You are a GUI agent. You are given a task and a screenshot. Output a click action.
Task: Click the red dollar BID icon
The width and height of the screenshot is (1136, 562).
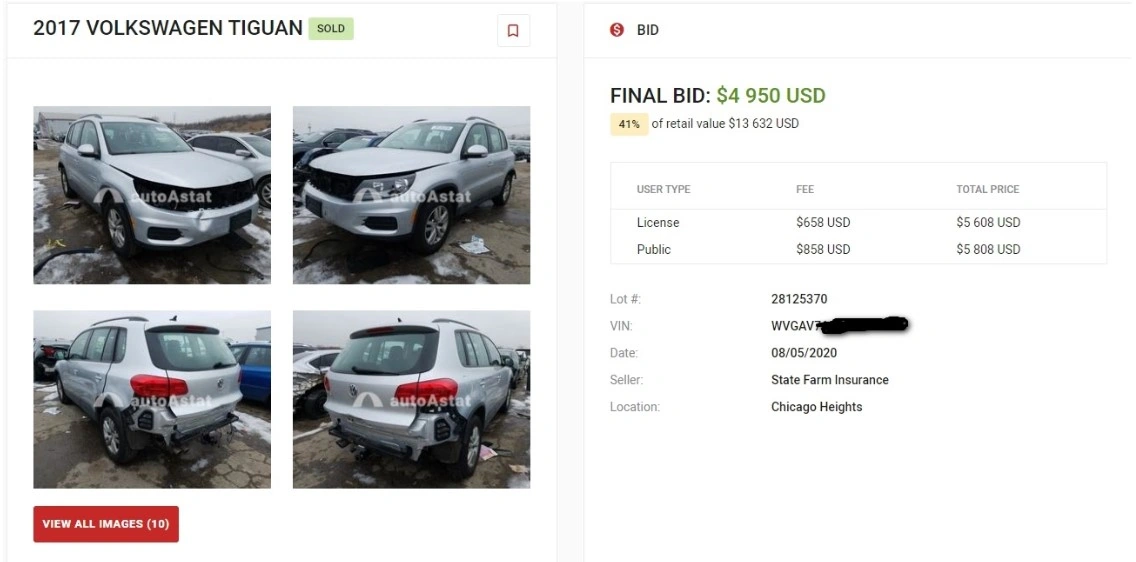(x=617, y=30)
